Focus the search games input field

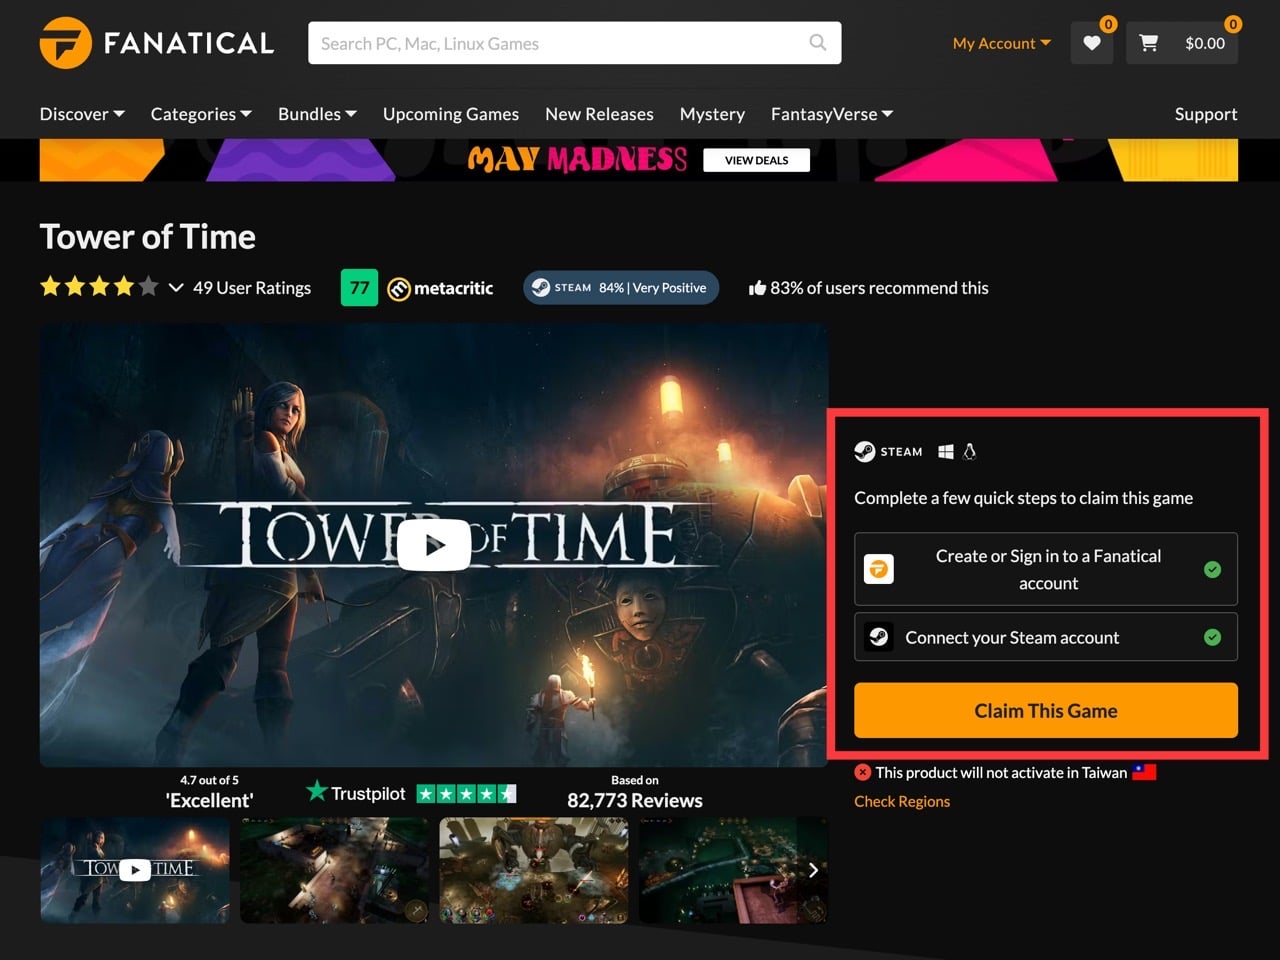pos(575,43)
